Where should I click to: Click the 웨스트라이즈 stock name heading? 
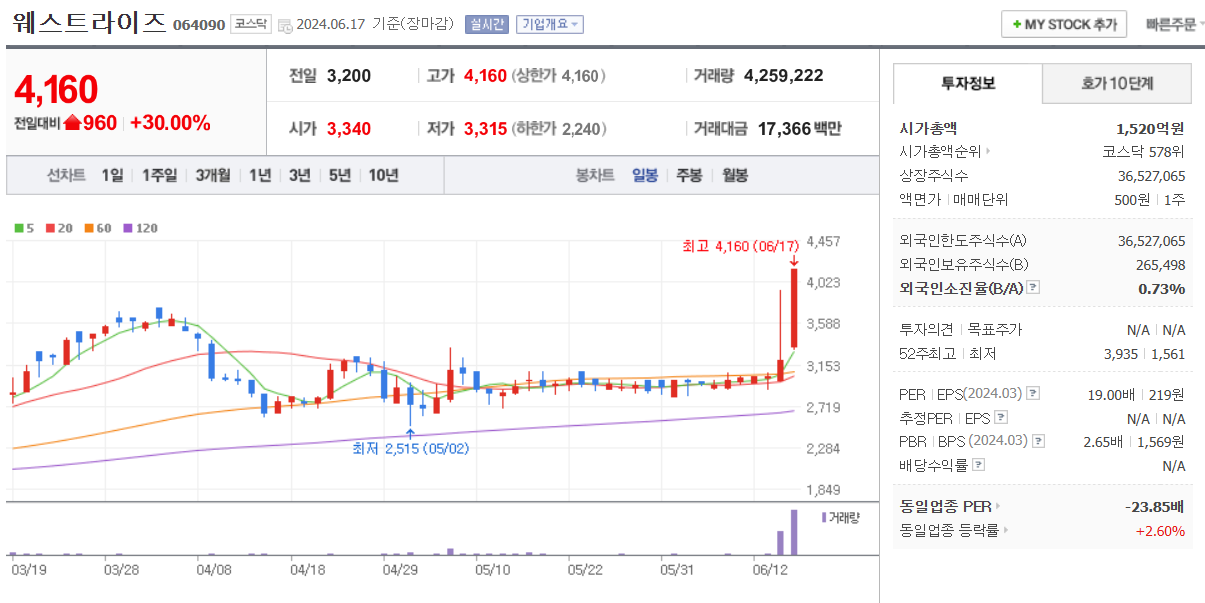point(90,24)
